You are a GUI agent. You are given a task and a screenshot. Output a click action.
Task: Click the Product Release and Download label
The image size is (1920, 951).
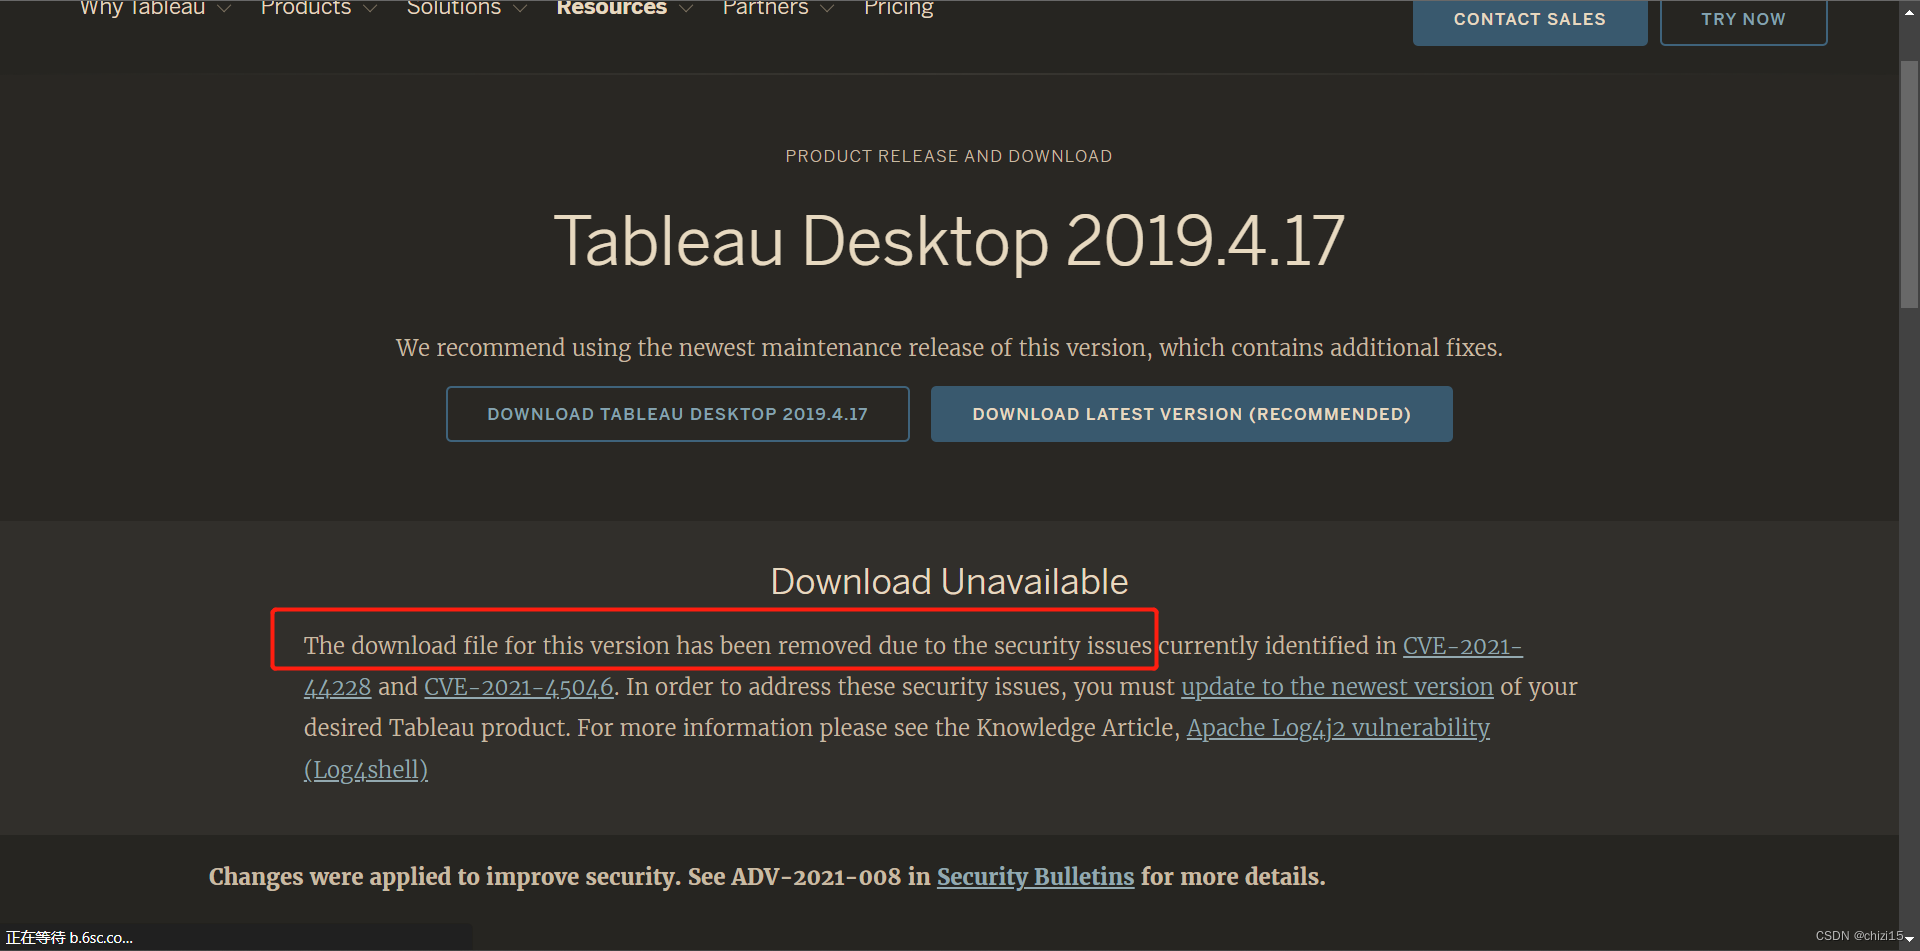point(948,156)
